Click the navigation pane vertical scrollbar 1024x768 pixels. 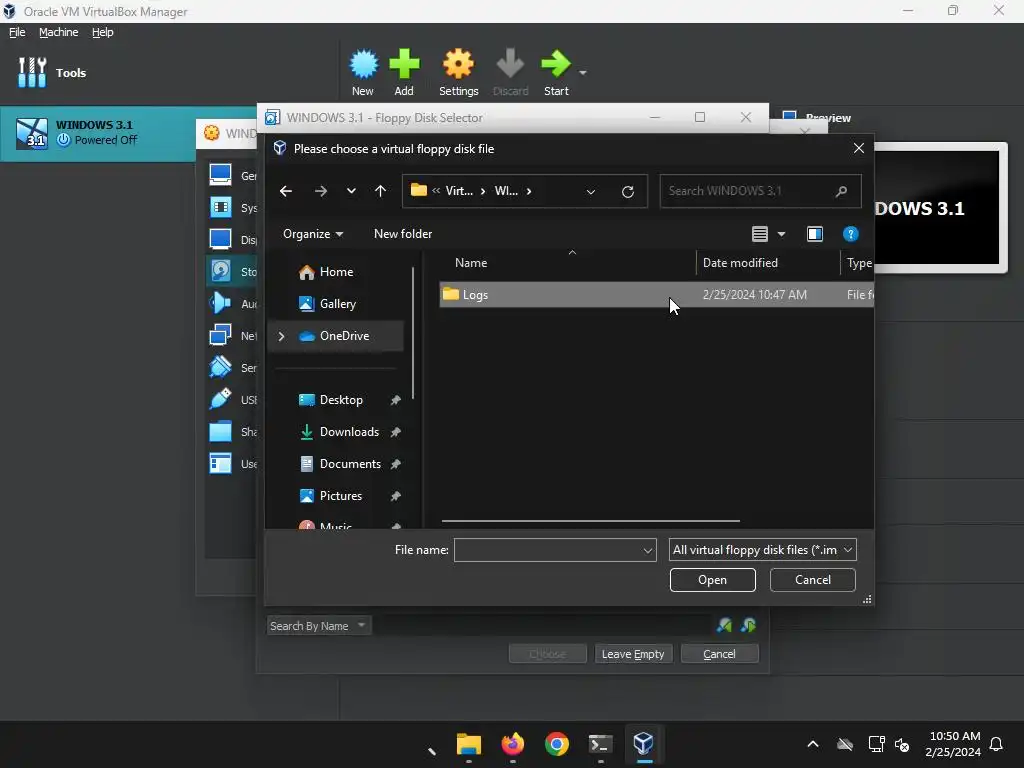point(413,333)
